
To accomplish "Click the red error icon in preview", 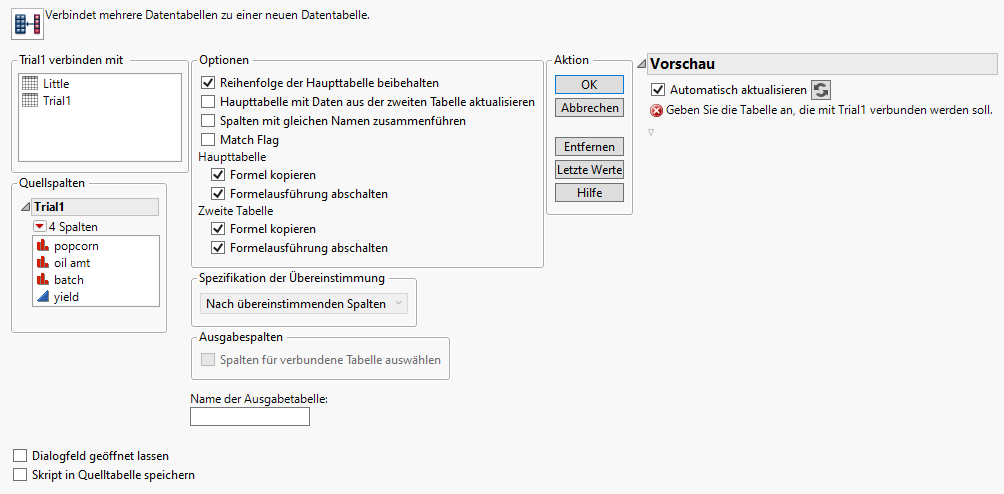I will click(656, 111).
